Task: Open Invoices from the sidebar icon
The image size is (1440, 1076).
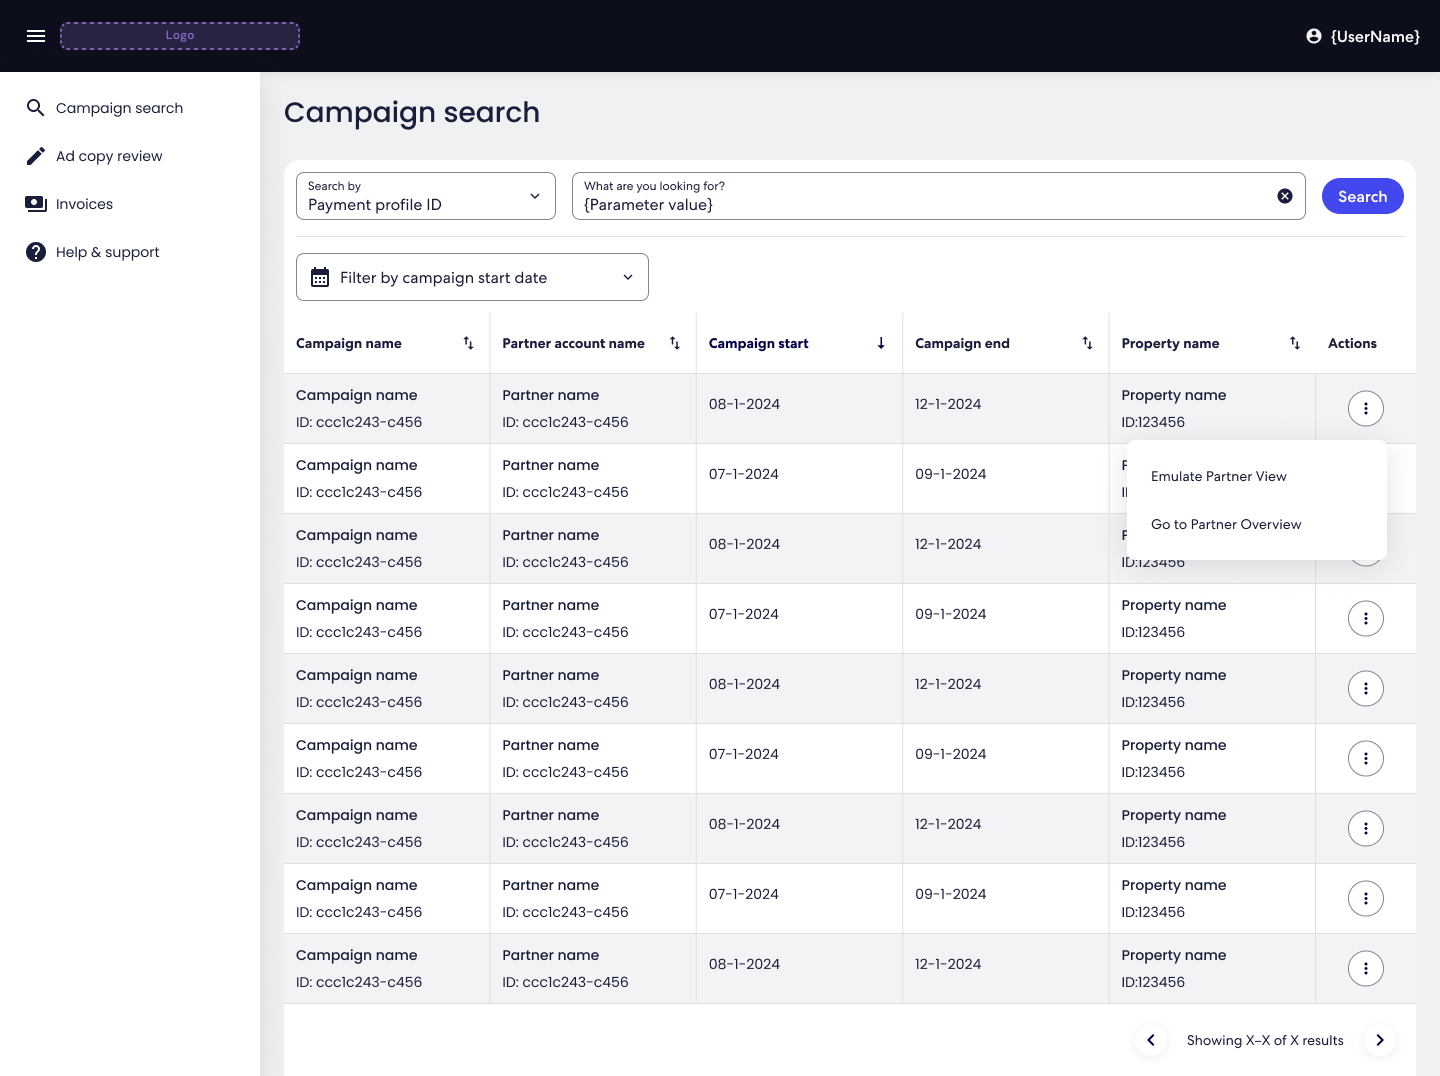Action: pyautogui.click(x=36, y=204)
